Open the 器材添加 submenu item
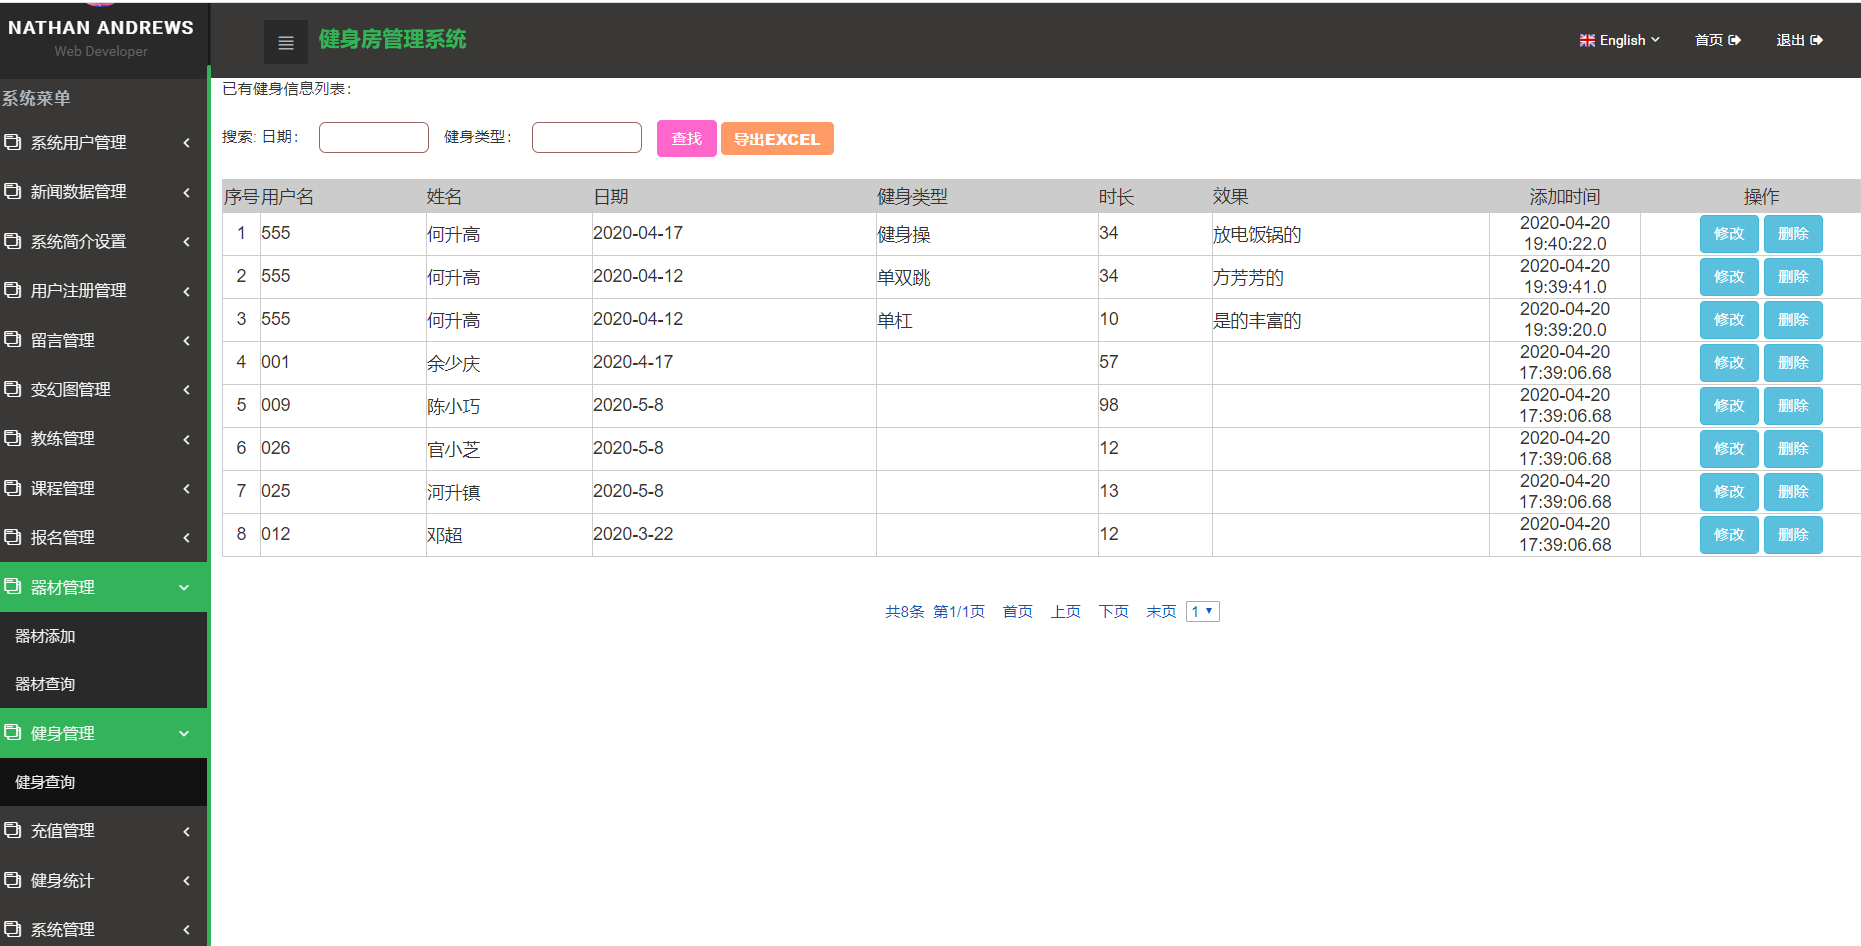Screen dimensions: 1861x946 pos(45,636)
